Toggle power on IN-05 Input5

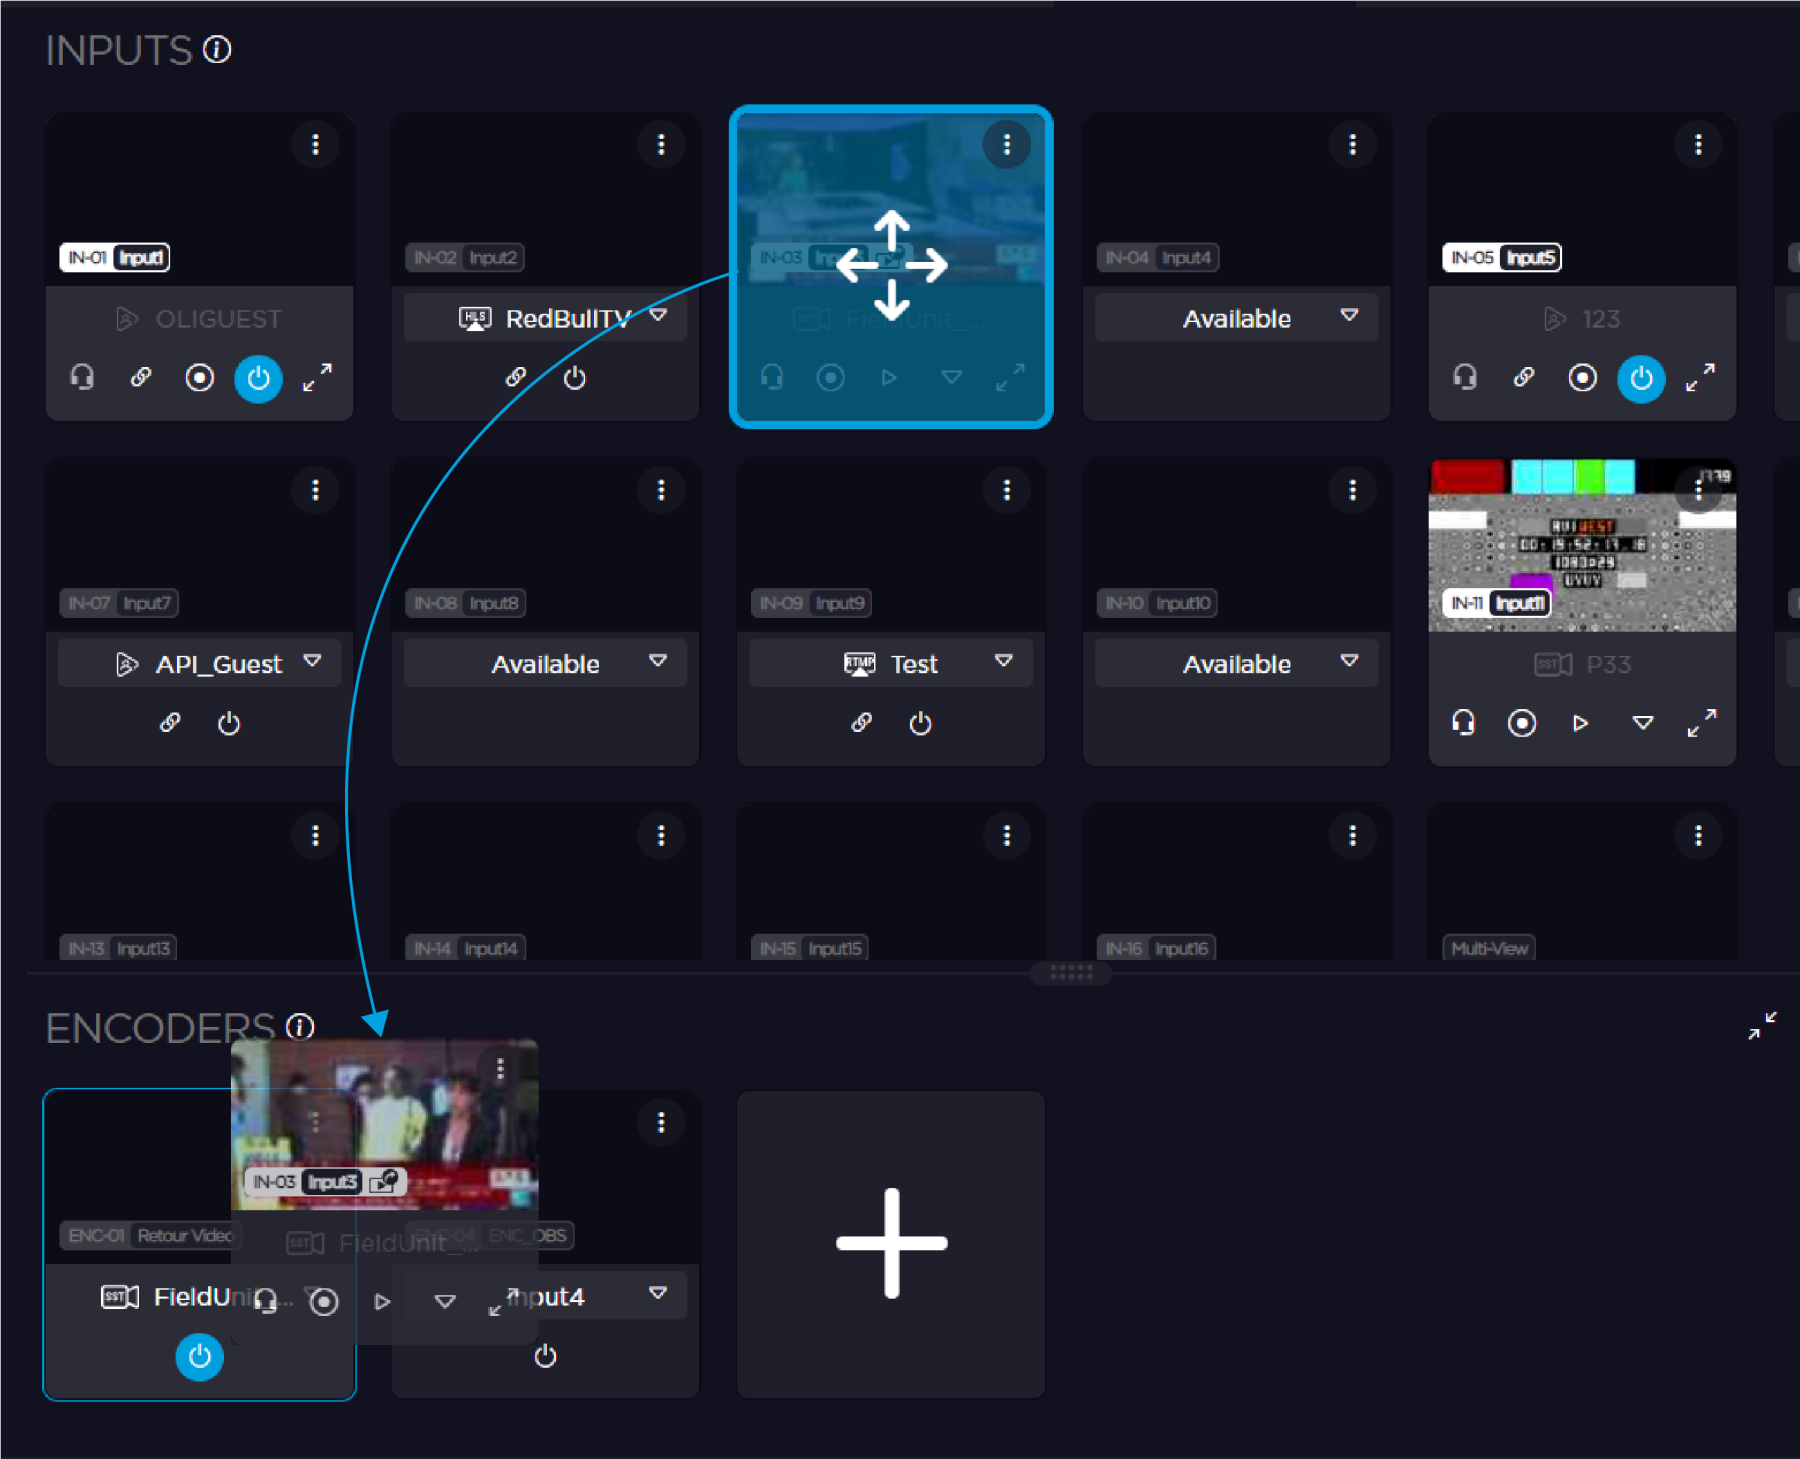pyautogui.click(x=1640, y=379)
